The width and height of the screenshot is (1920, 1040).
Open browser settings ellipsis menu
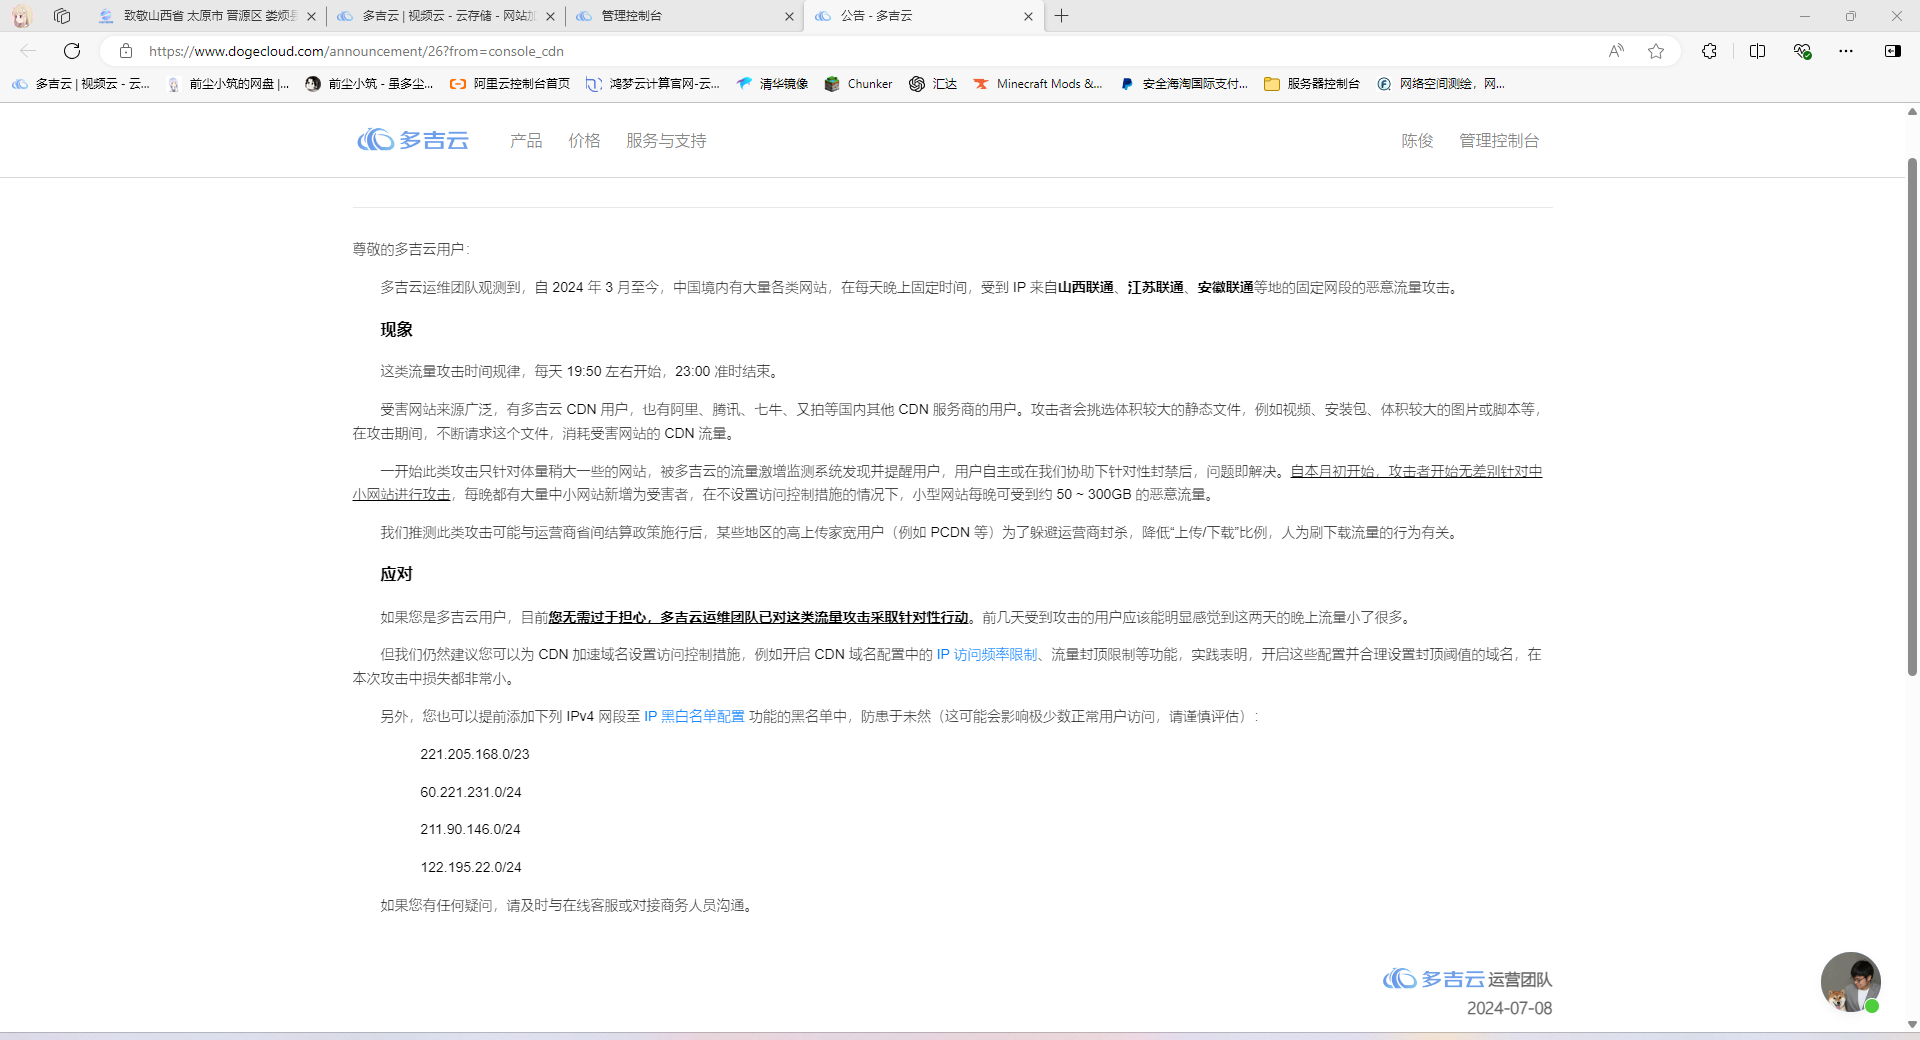tap(1846, 51)
